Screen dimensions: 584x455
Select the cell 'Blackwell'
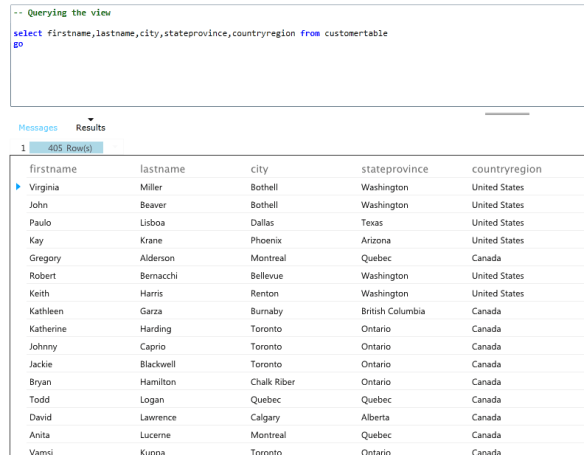tap(158, 364)
